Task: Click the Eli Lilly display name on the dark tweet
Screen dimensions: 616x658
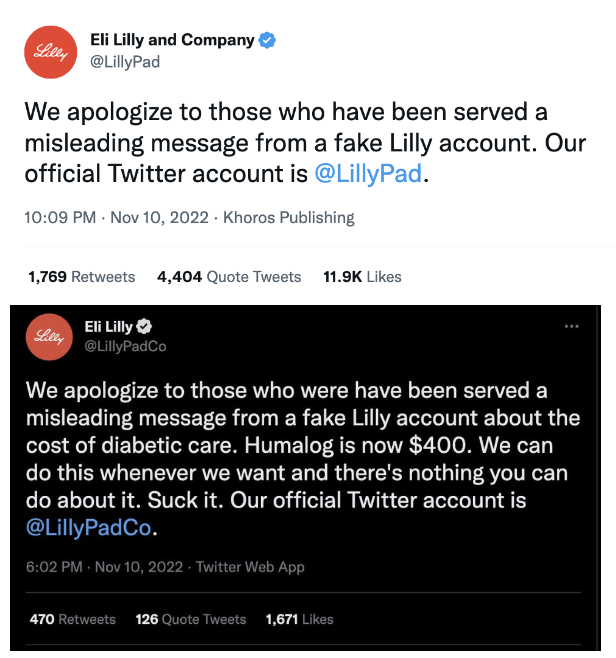Action: point(109,326)
